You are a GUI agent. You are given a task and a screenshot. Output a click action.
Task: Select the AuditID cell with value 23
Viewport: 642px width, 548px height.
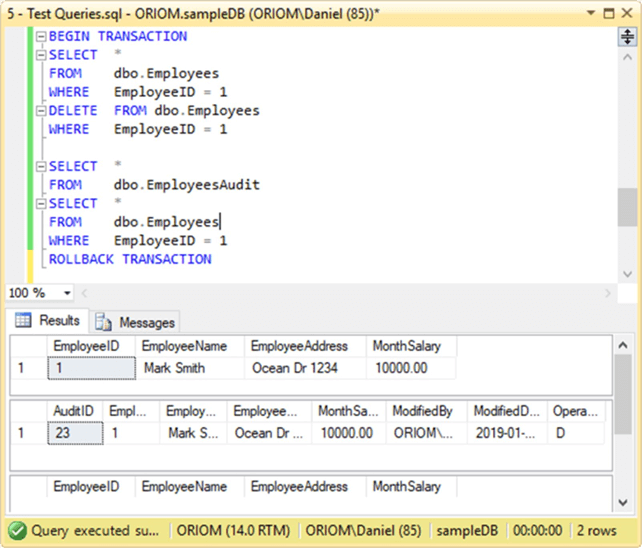(x=74, y=433)
